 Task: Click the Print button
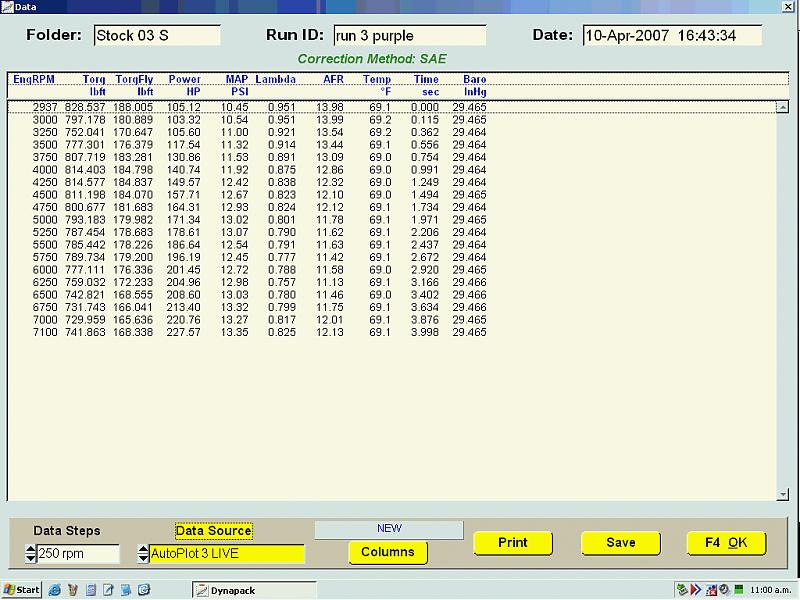click(513, 543)
